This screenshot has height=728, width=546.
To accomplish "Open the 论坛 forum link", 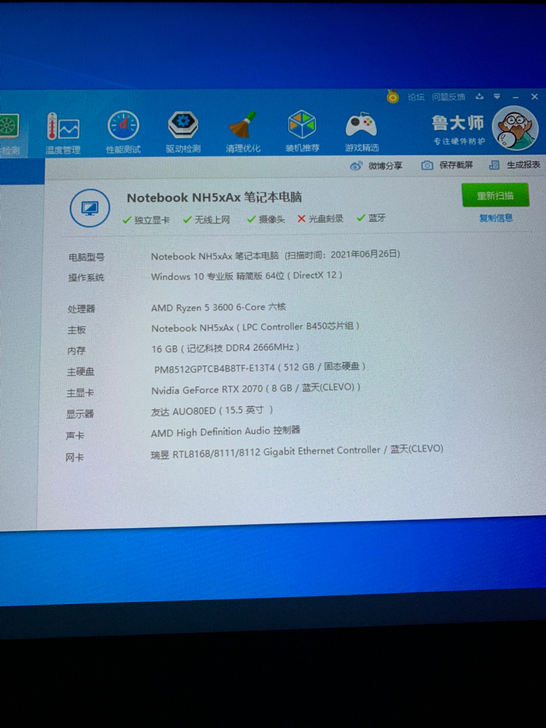I will 416,97.
